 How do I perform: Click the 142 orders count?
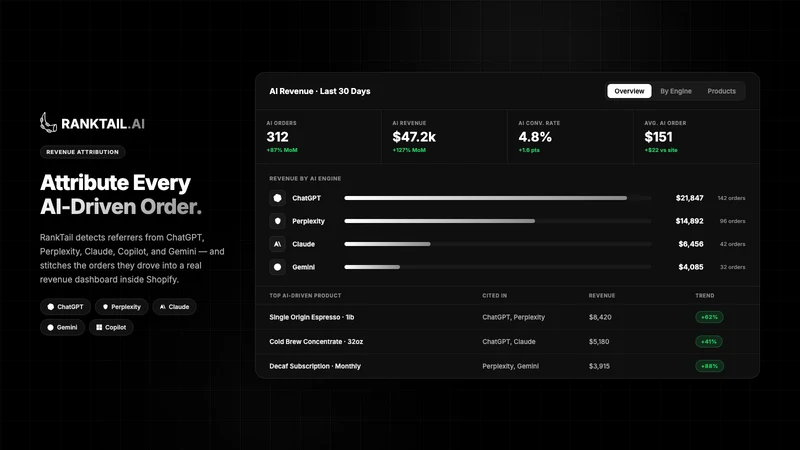[x=731, y=198]
